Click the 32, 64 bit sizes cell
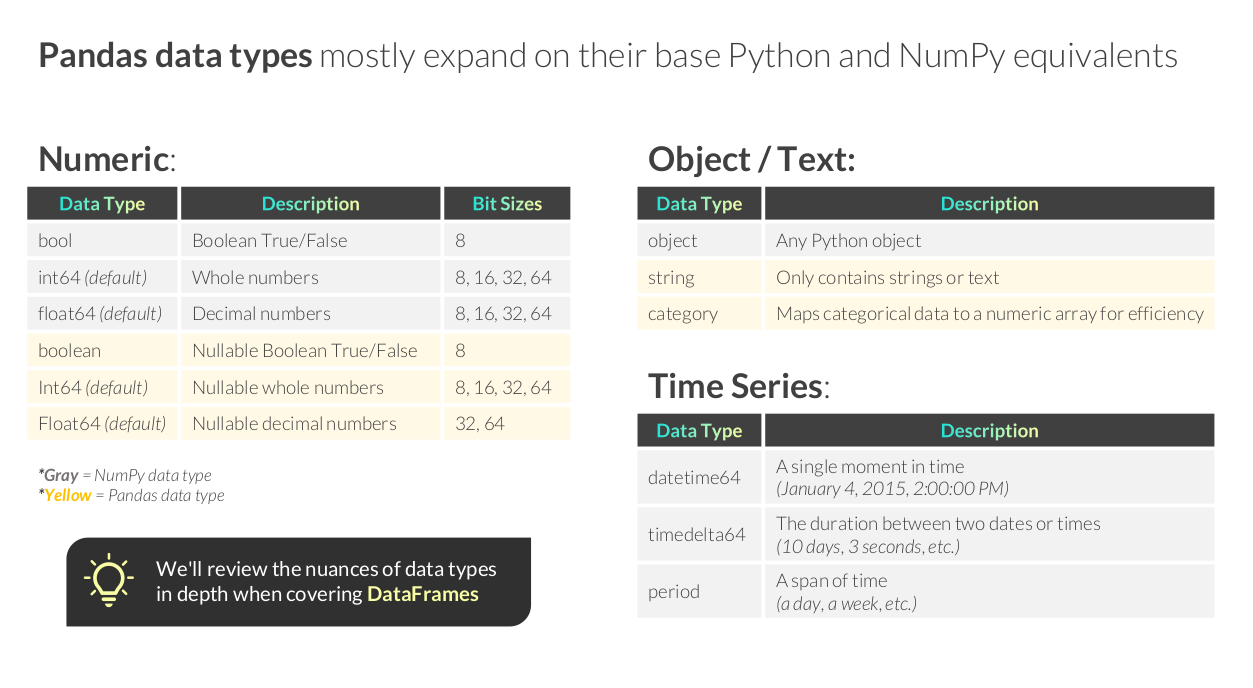This screenshot has width=1253, height=688. click(480, 424)
